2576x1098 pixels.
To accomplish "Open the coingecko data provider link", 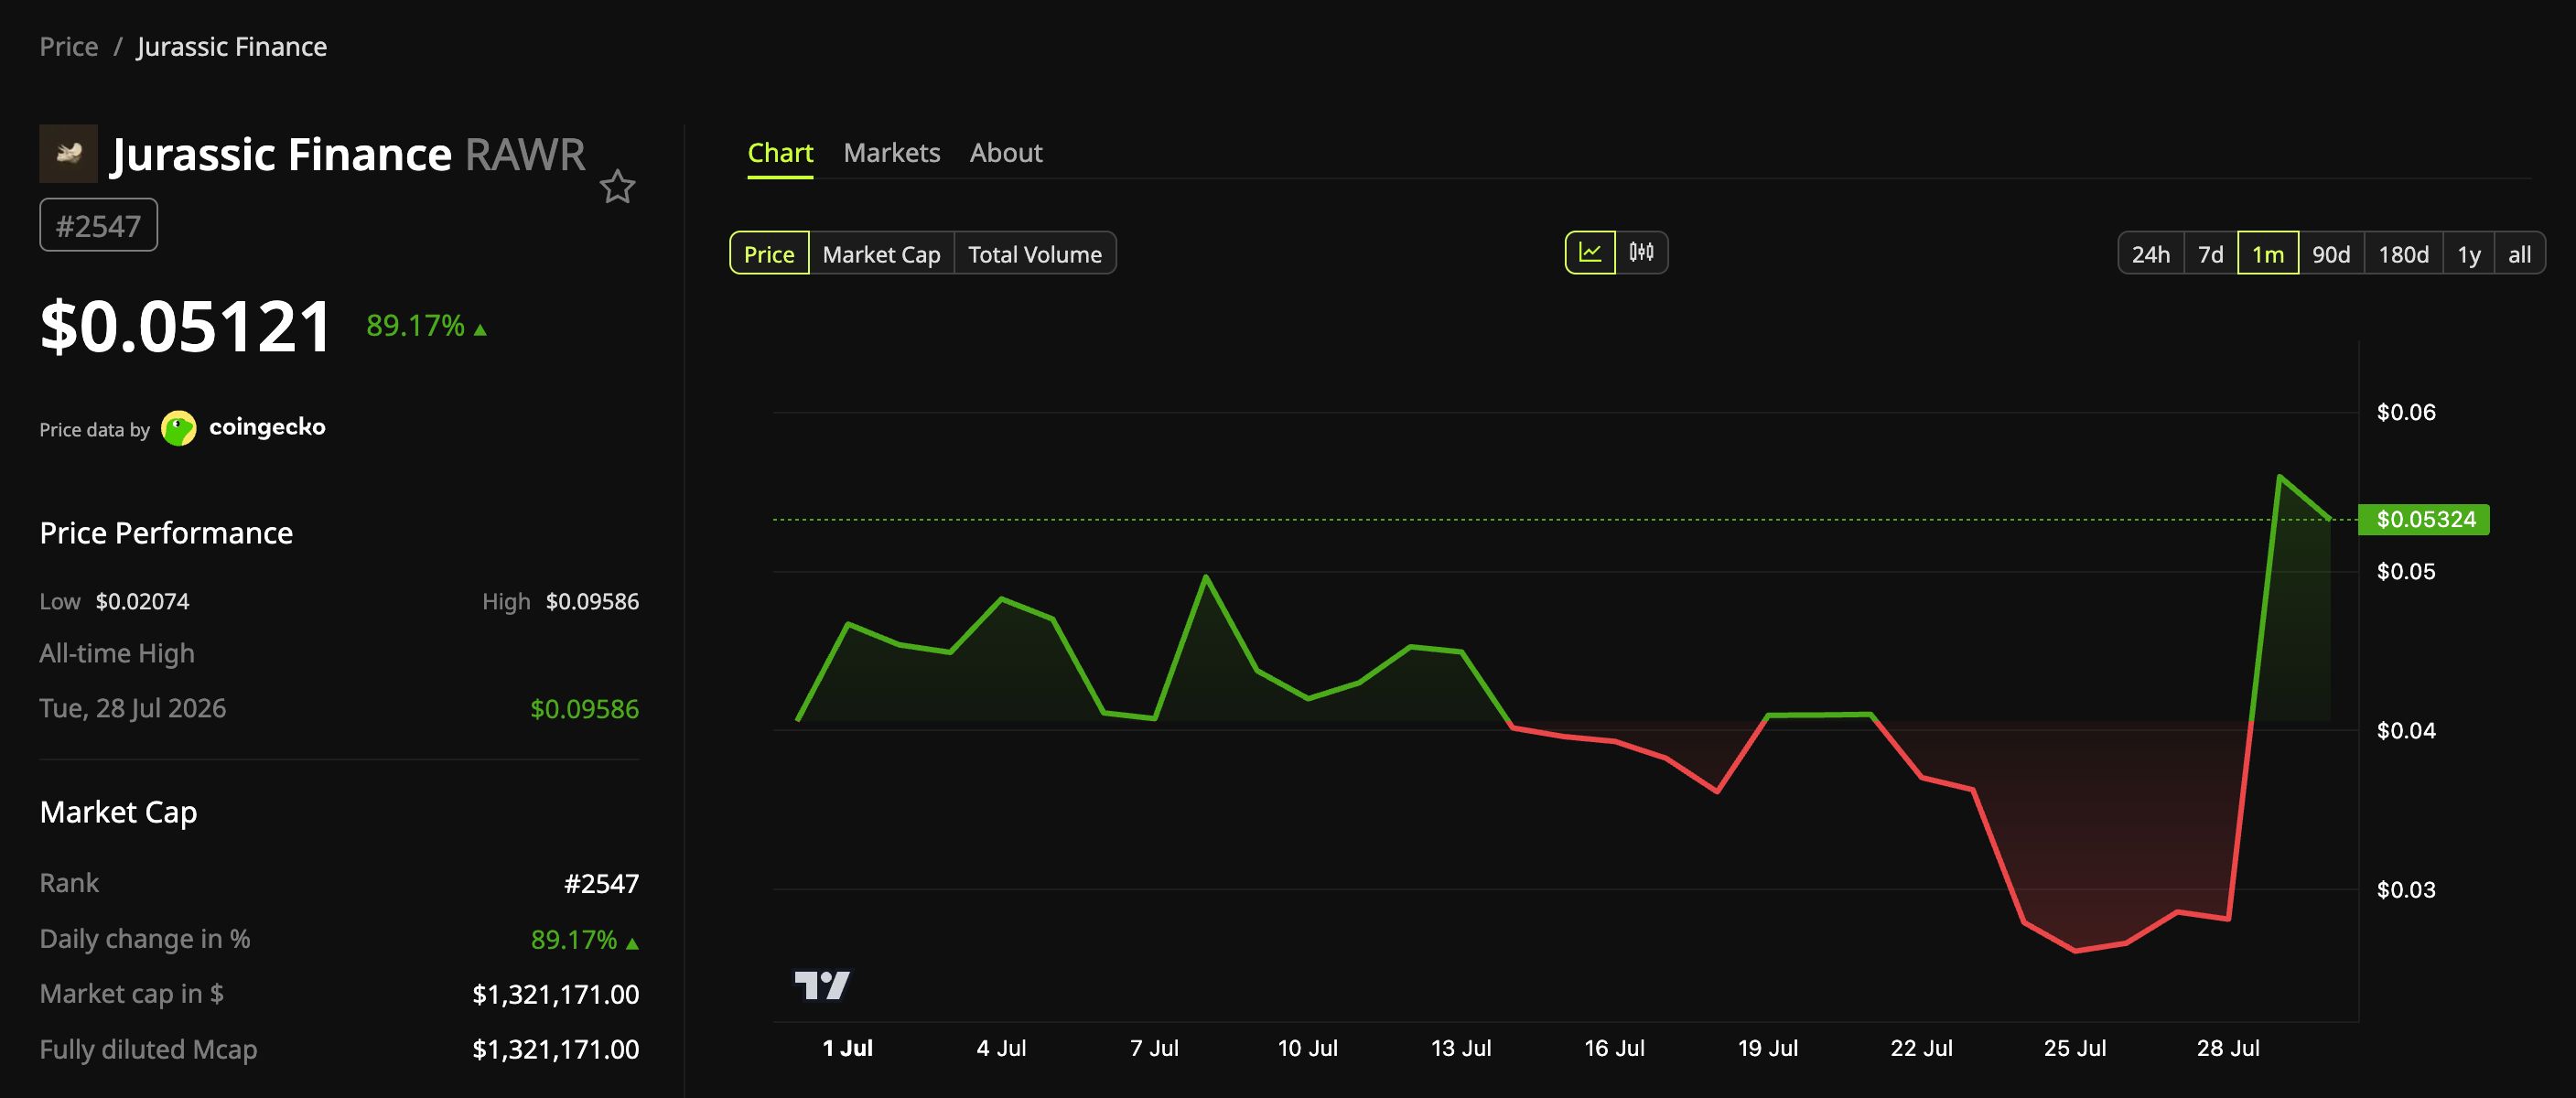I will tap(267, 427).
